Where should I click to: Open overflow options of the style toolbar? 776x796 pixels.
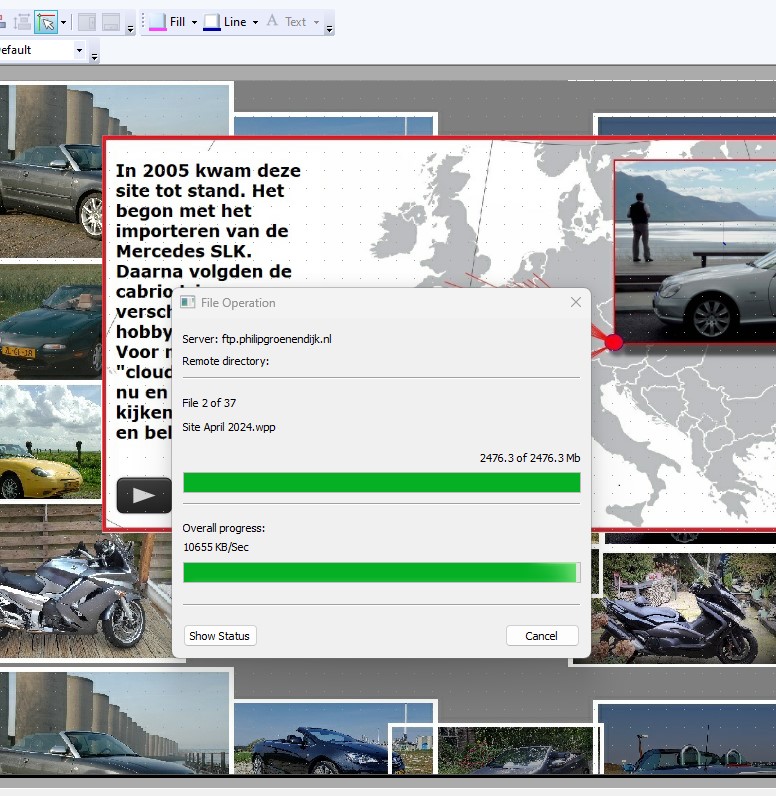pos(94,57)
